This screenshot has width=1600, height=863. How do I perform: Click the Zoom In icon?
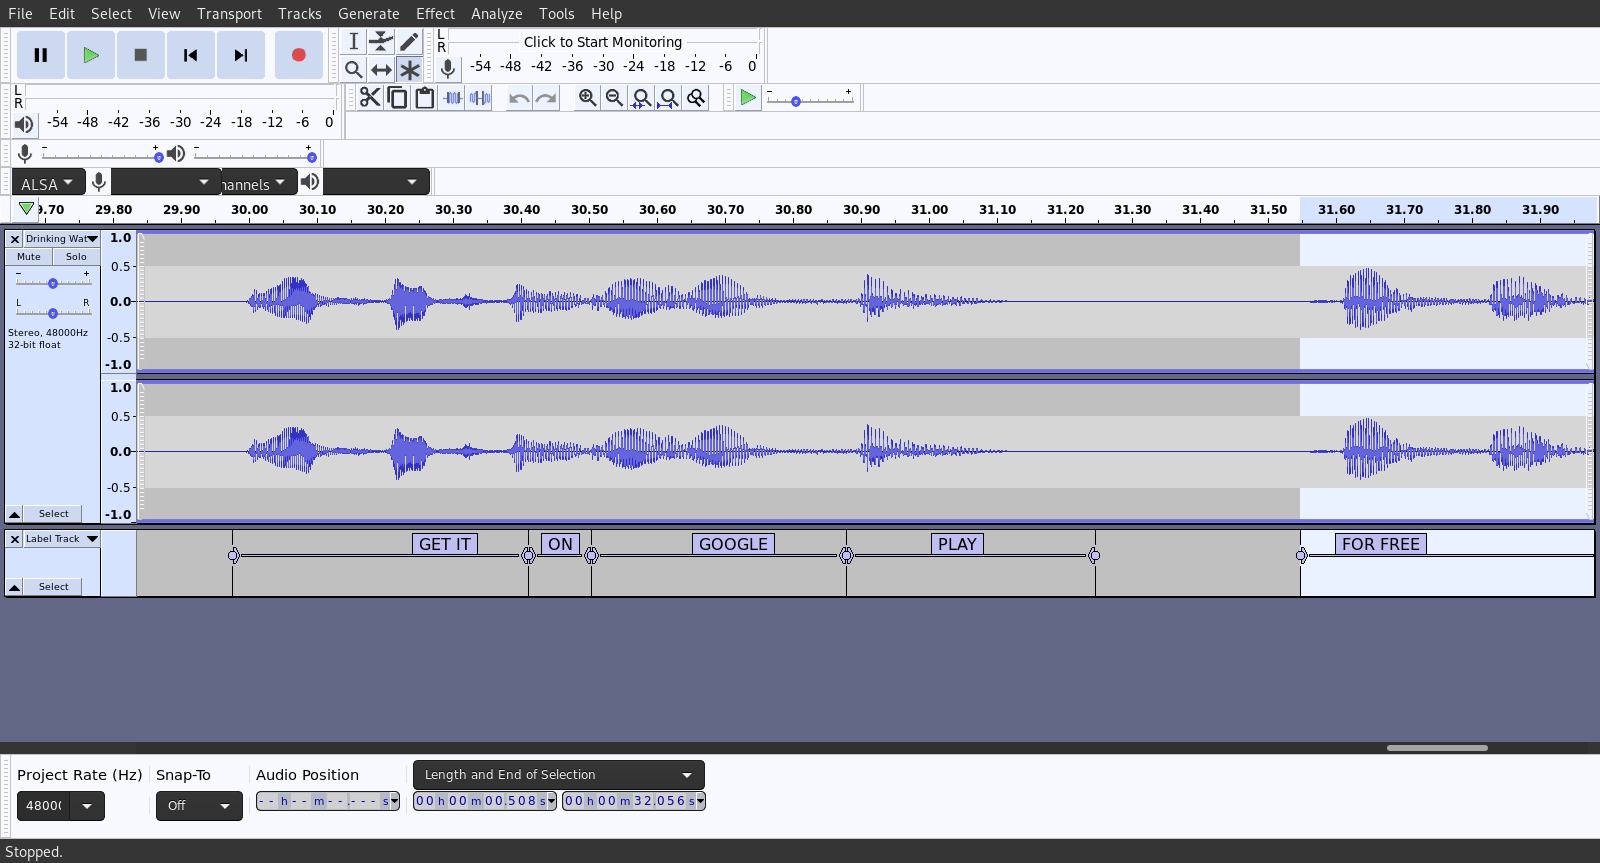pyautogui.click(x=587, y=97)
